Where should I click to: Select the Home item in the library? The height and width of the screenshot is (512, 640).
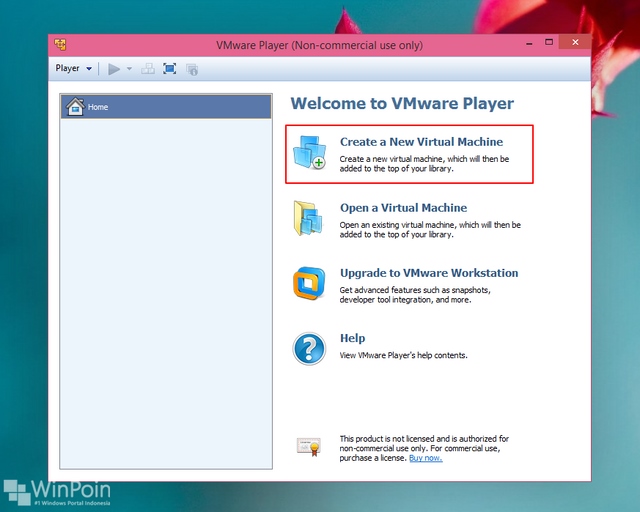click(166, 107)
